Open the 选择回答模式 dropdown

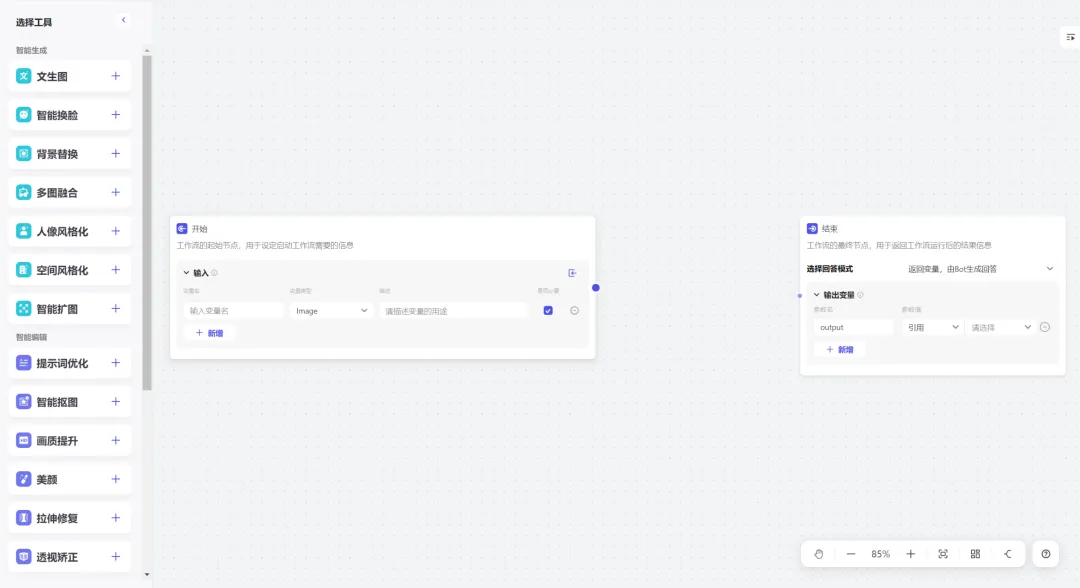(x=979, y=269)
